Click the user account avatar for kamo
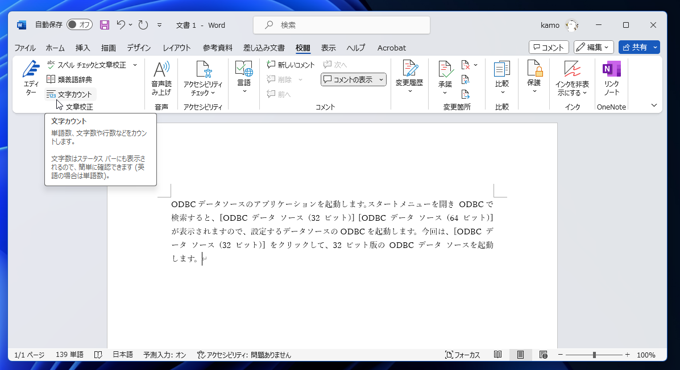The height and width of the screenshot is (370, 680). pos(572,25)
